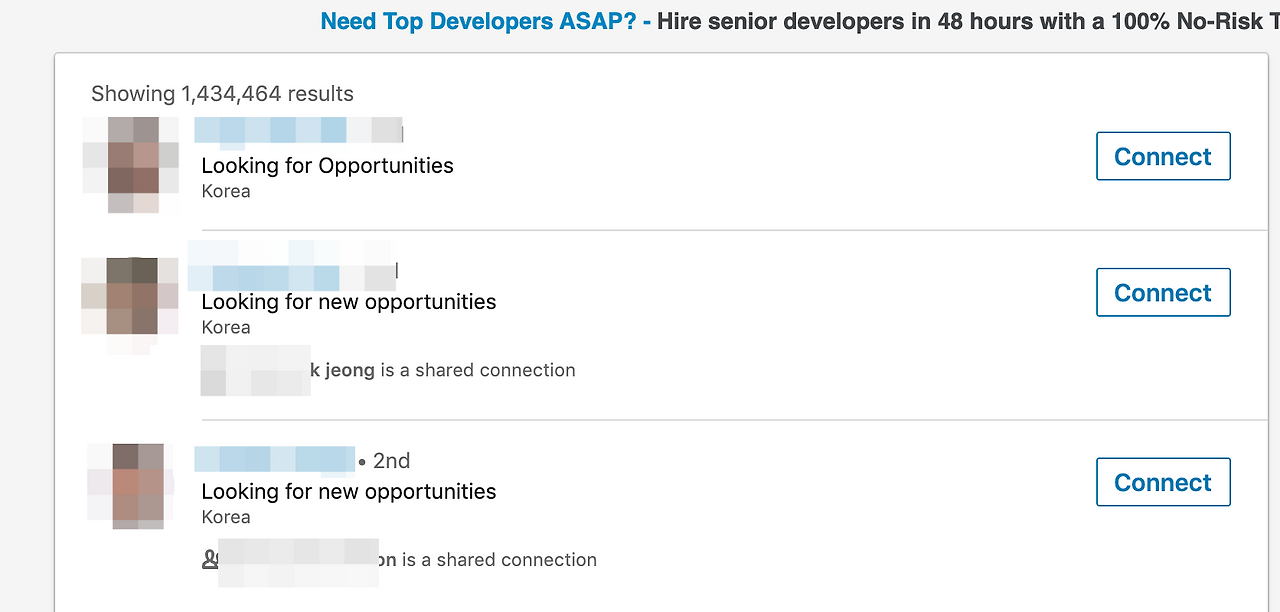Click Connect for the 2nd-degree result
Image resolution: width=1280 pixels, height=612 pixels.
[x=1162, y=483]
